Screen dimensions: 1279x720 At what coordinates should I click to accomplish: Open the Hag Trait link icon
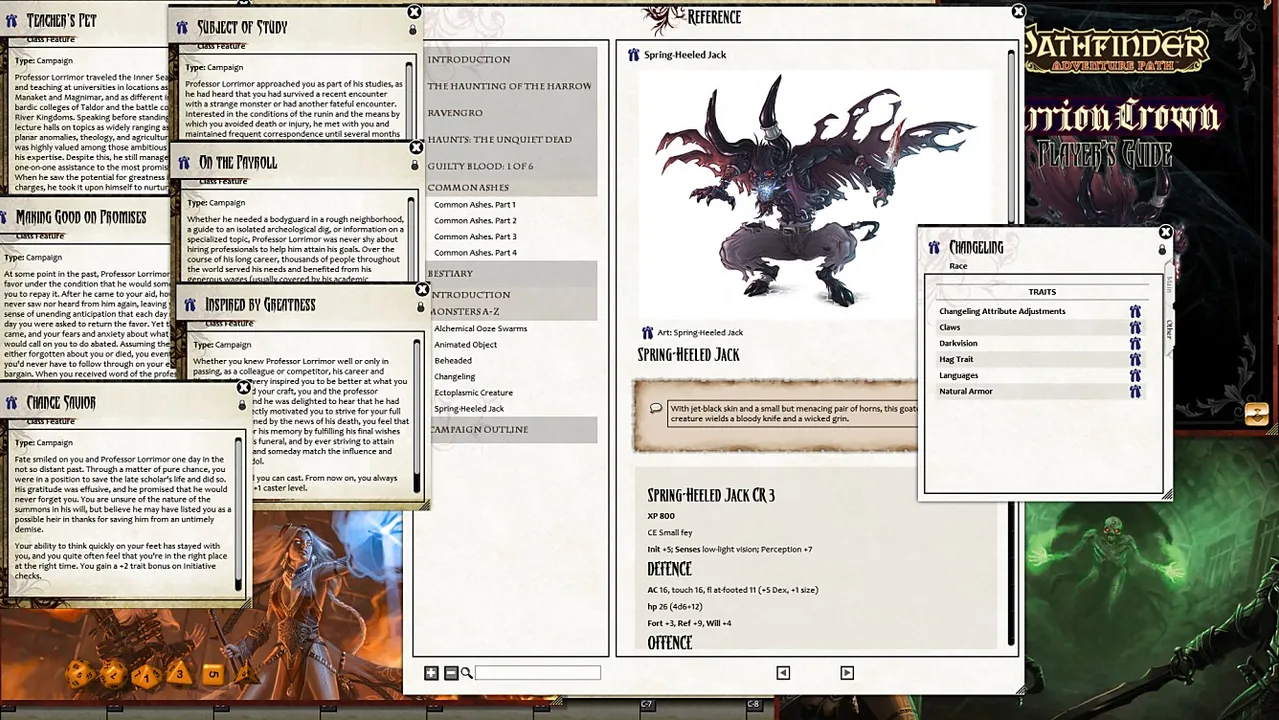pos(1135,360)
